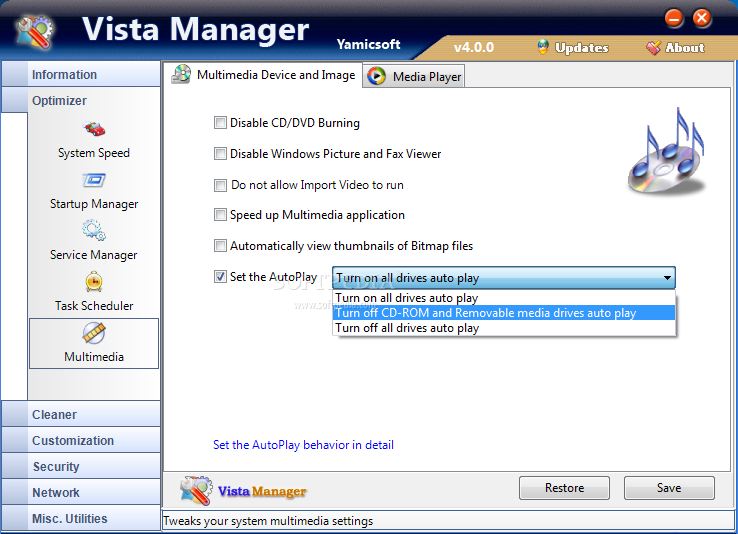
Task: Click the Yamicsoft brand text
Action: [369, 44]
